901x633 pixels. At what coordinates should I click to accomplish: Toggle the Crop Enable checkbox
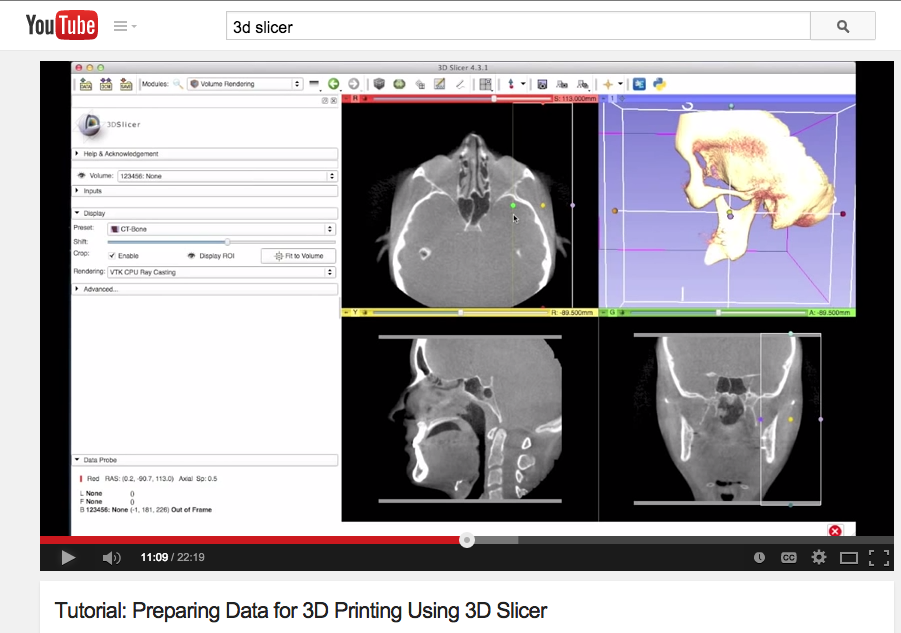coord(112,256)
